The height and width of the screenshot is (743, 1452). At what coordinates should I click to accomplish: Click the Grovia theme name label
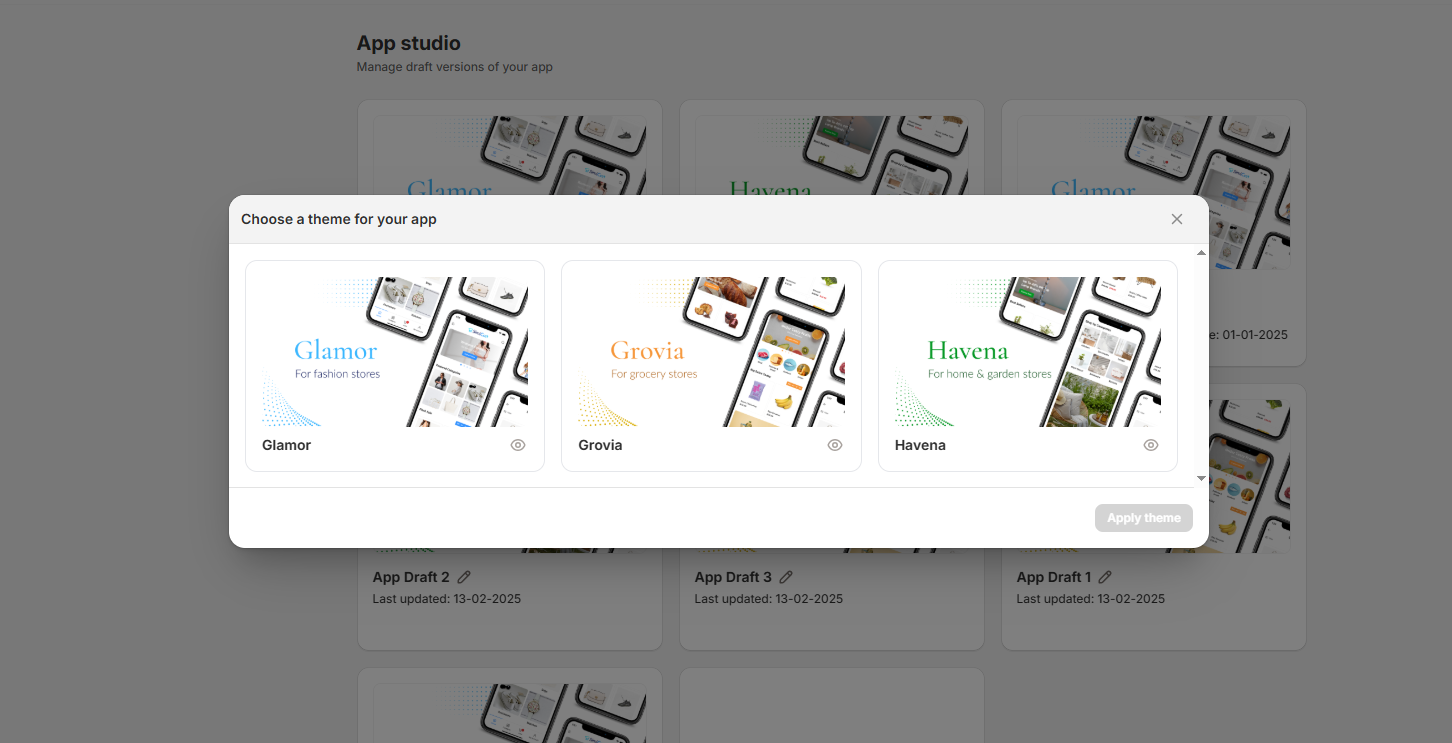click(600, 445)
